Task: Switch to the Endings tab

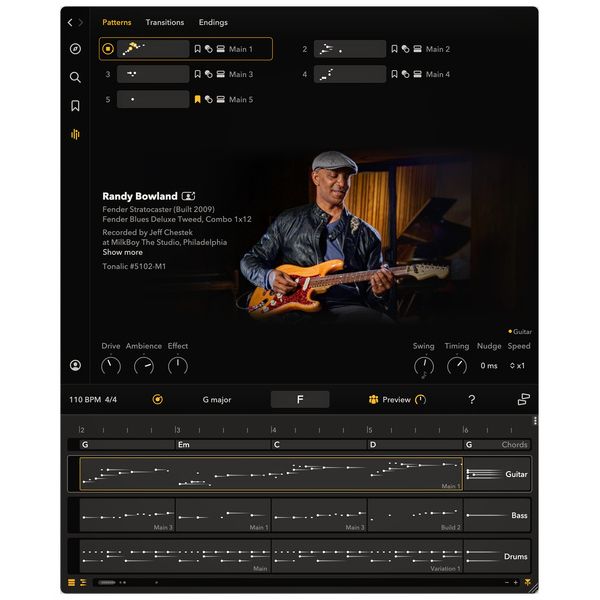Action: 213,22
